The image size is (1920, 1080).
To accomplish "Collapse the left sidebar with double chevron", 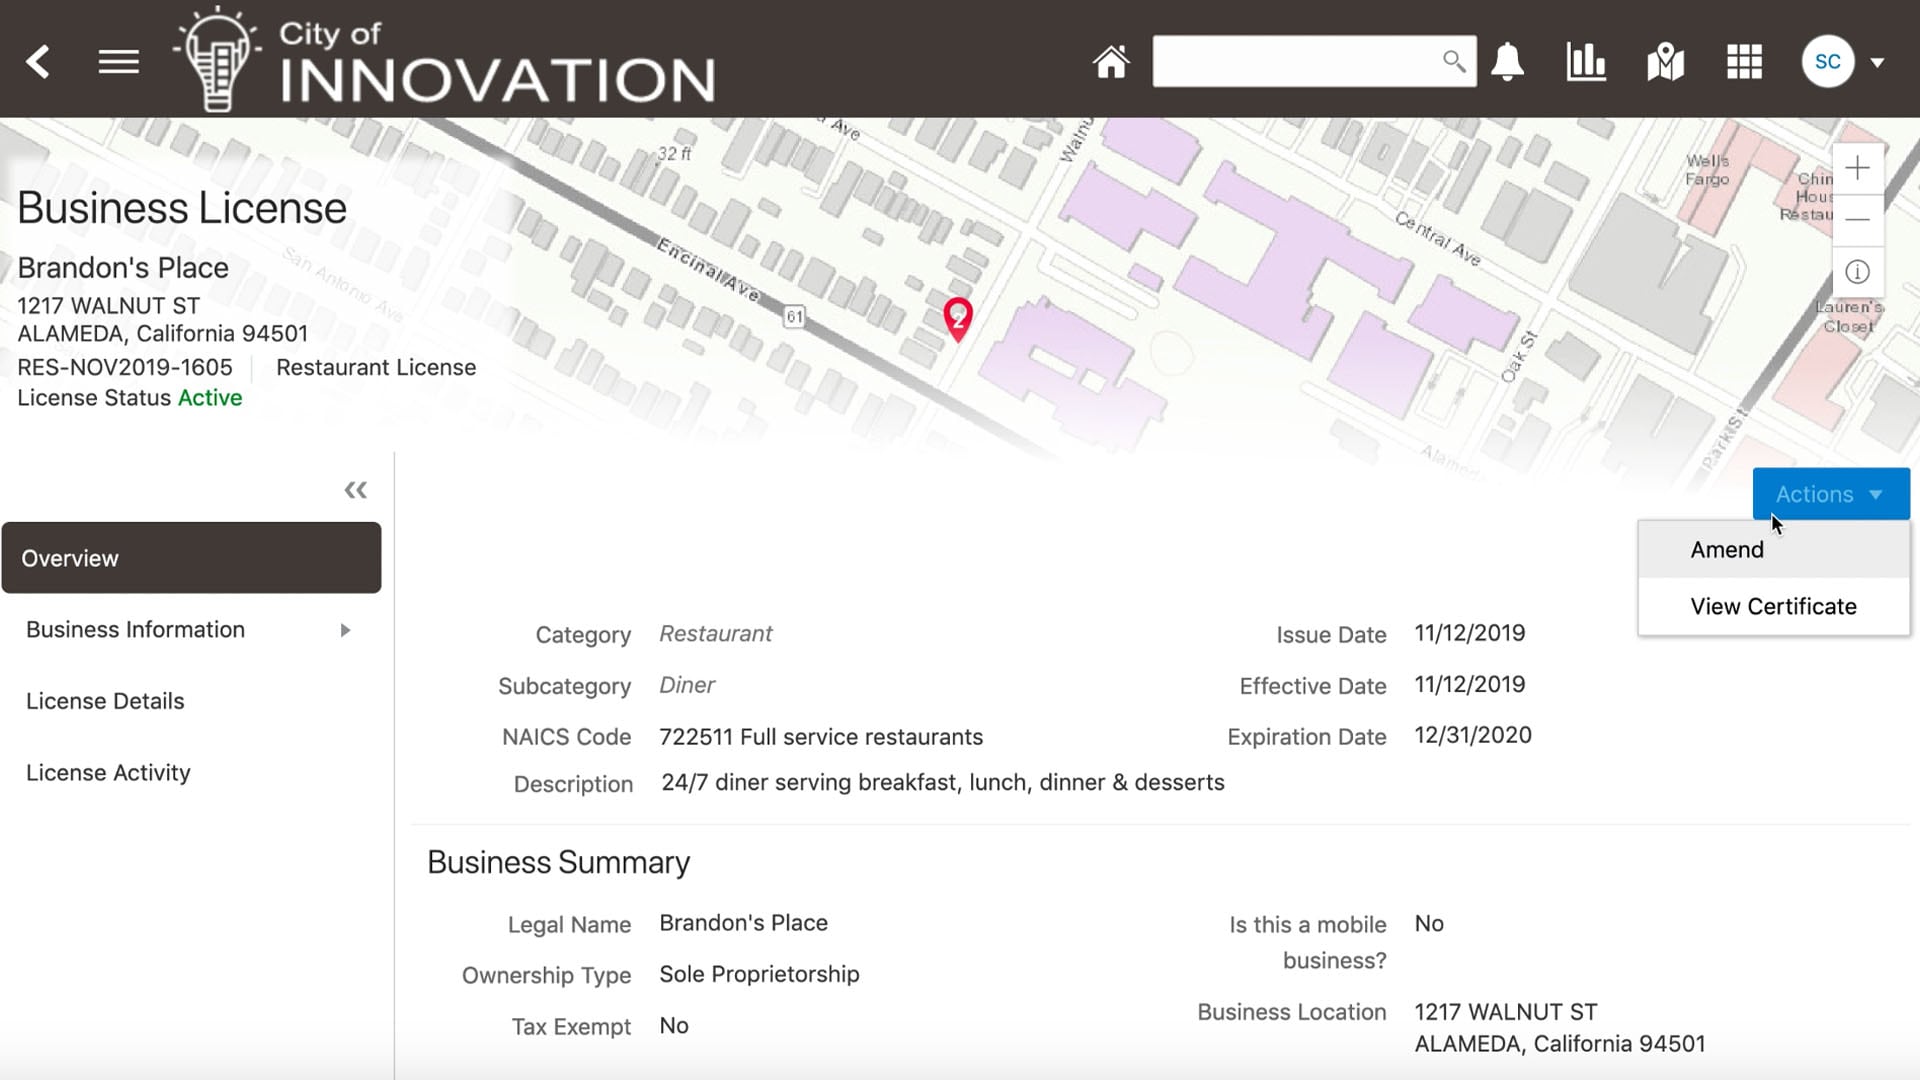I will 355,489.
